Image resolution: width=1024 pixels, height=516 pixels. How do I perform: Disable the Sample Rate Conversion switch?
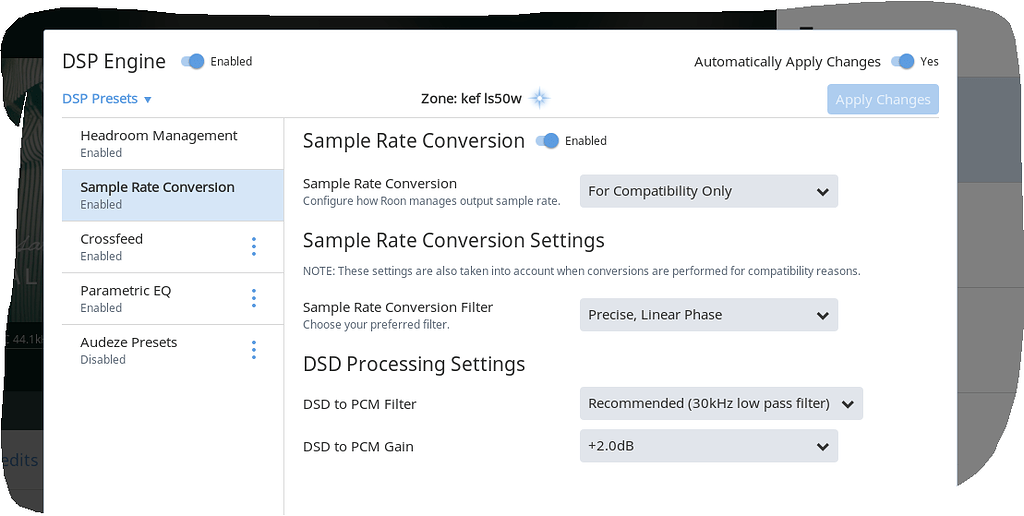pyautogui.click(x=547, y=141)
